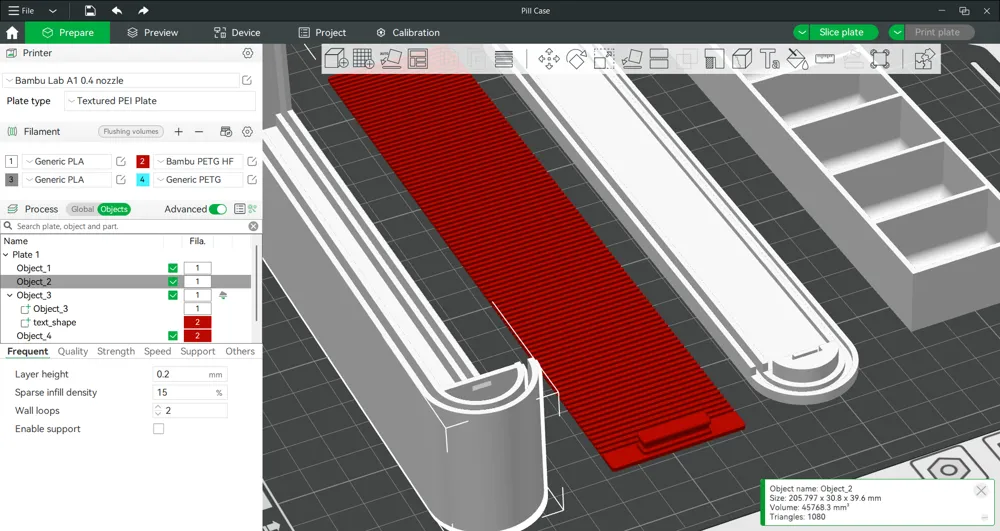Select the Cut tool
This screenshot has width=1000, height=531.
coord(659,59)
